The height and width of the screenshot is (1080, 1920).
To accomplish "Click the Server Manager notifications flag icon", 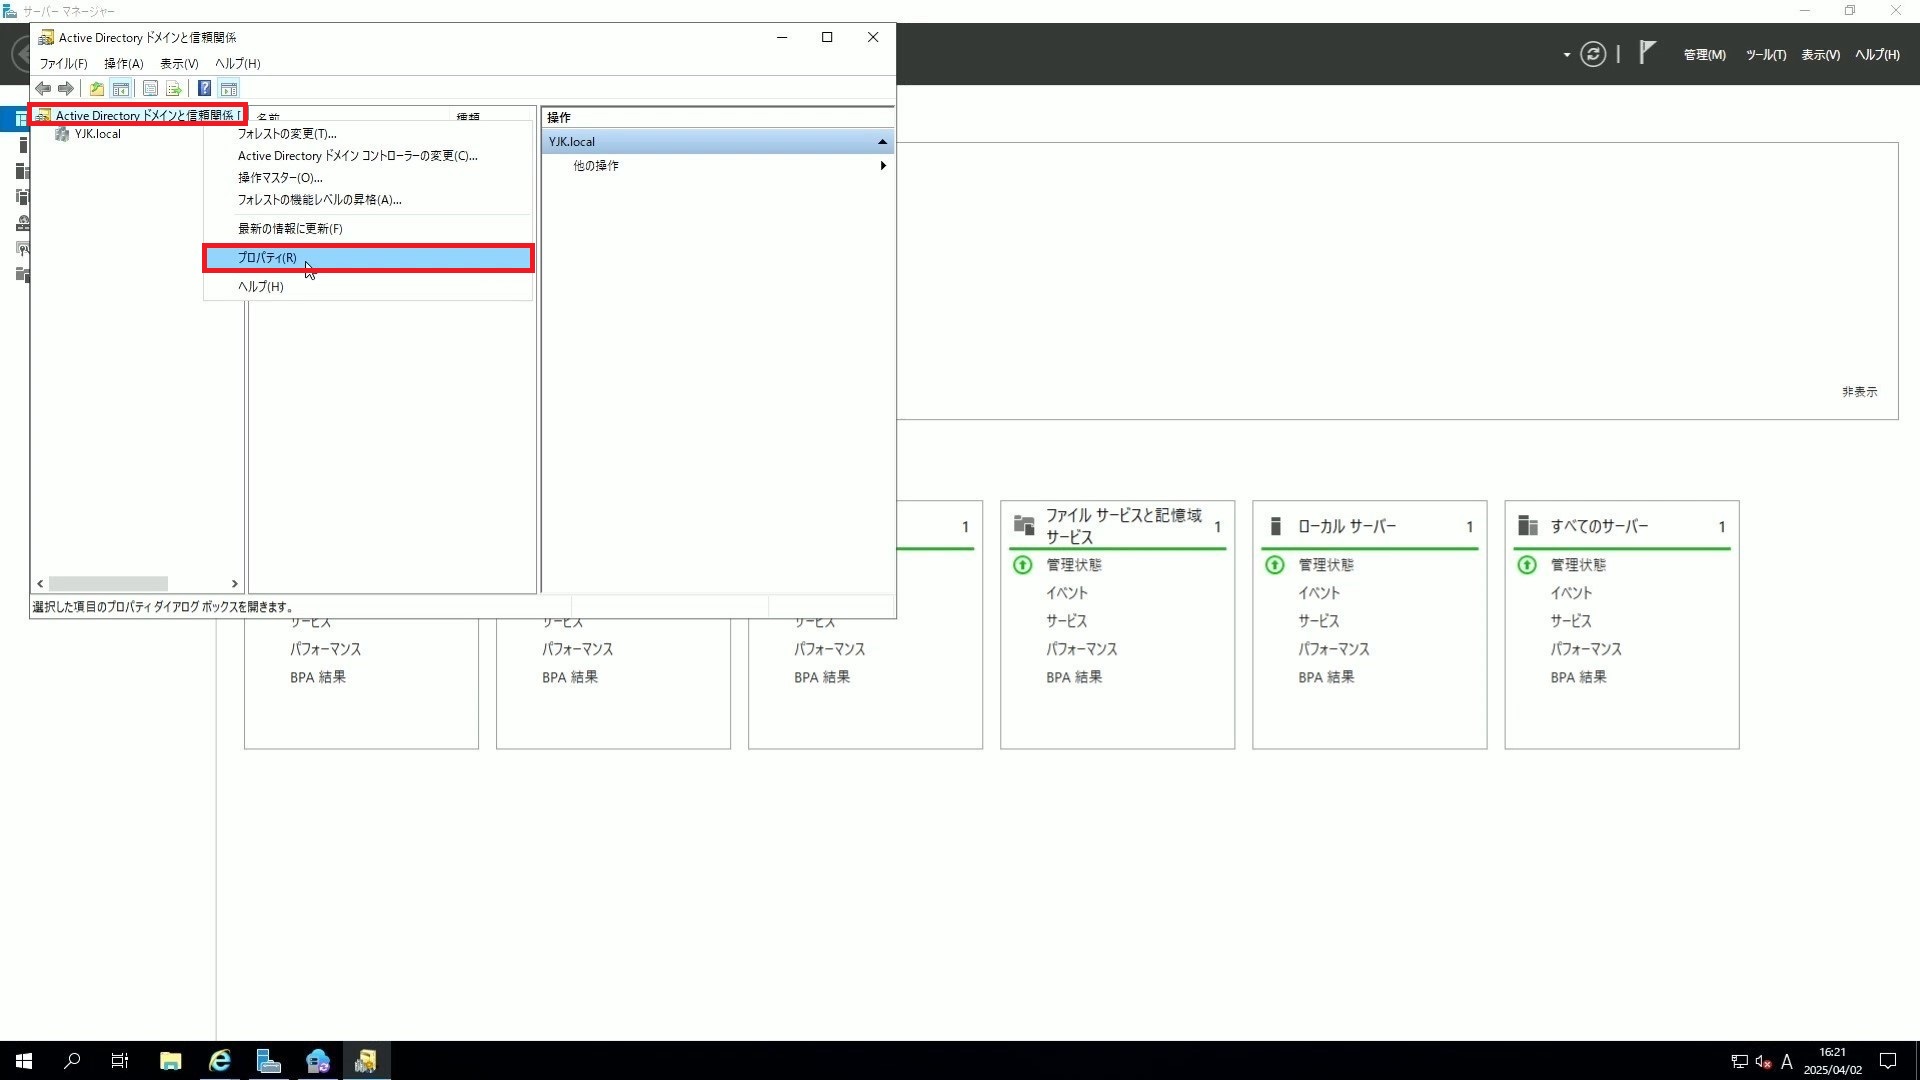I will click(x=1647, y=53).
